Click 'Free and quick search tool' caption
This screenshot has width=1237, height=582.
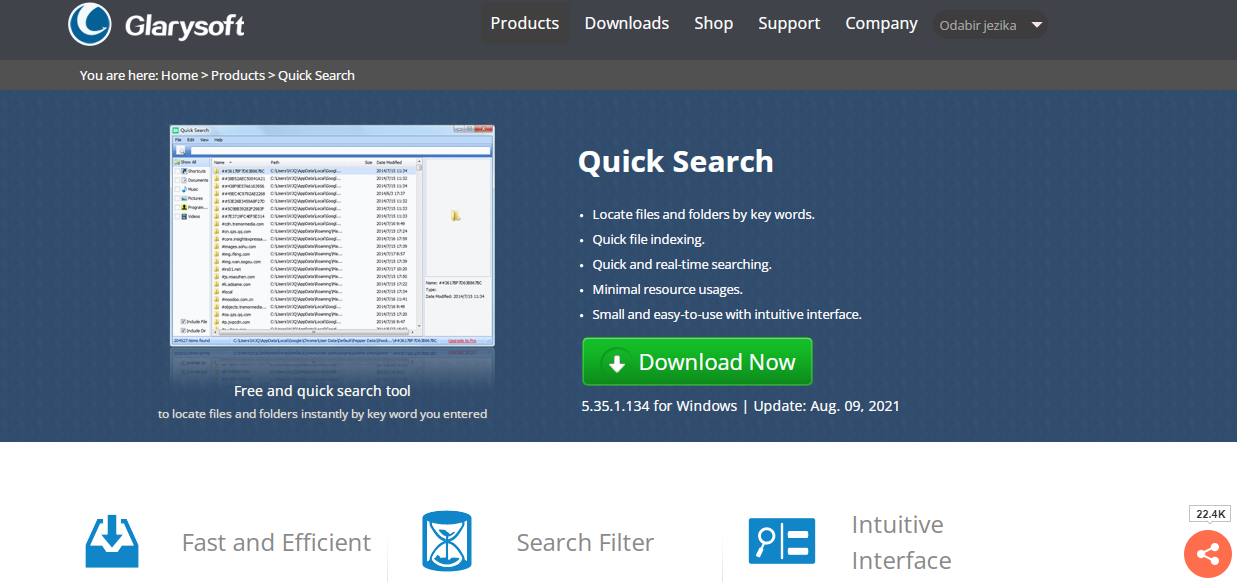click(x=322, y=391)
